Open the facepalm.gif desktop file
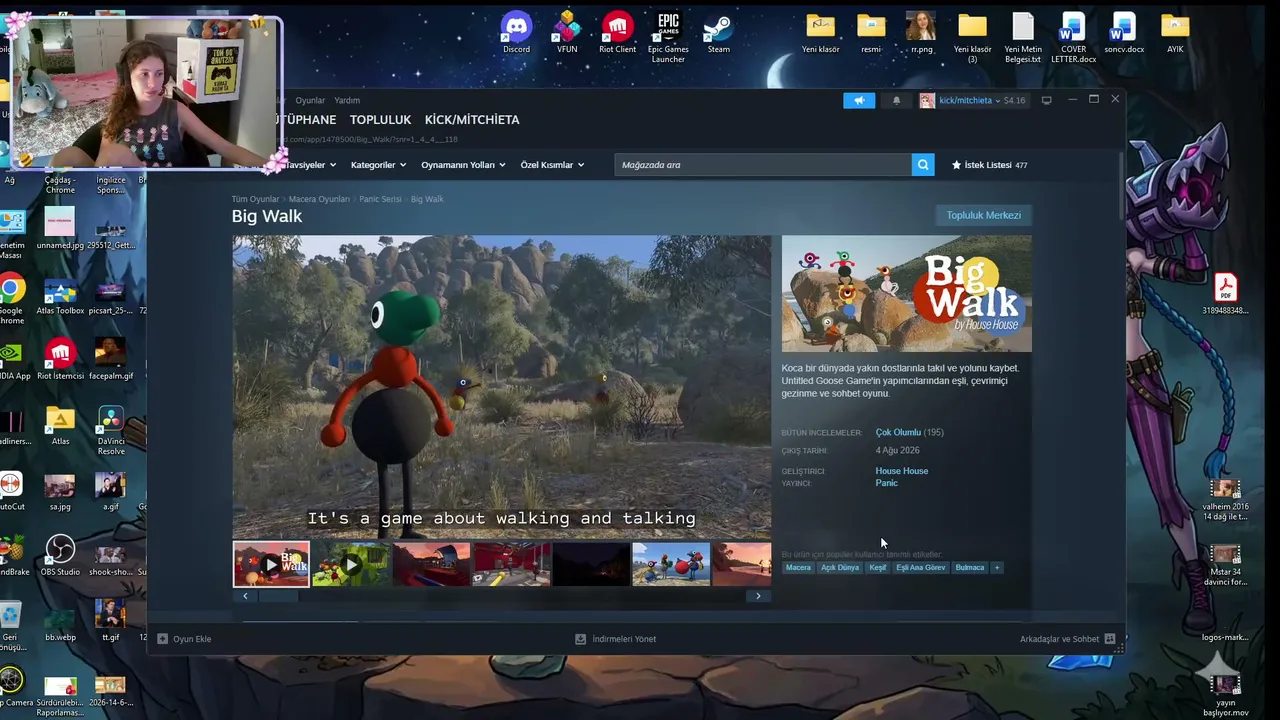Image resolution: width=1280 pixels, height=720 pixels. [x=110, y=360]
